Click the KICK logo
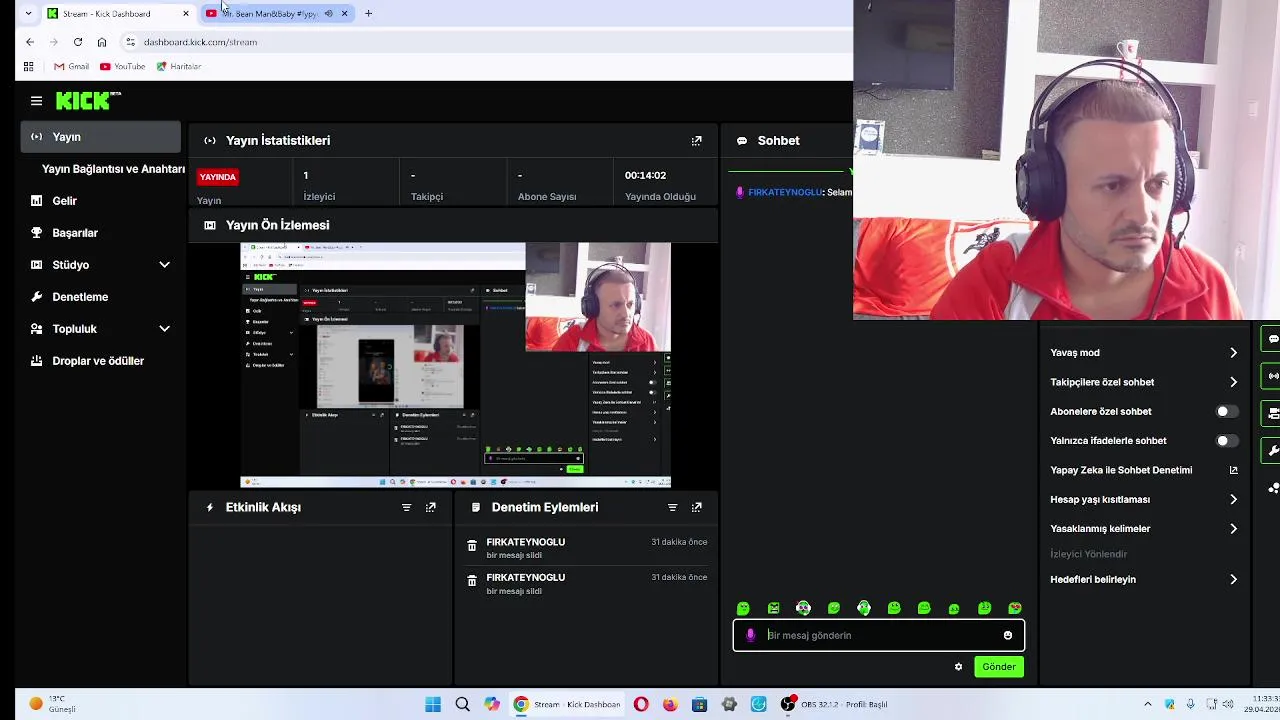1280x720 pixels. [x=87, y=100]
